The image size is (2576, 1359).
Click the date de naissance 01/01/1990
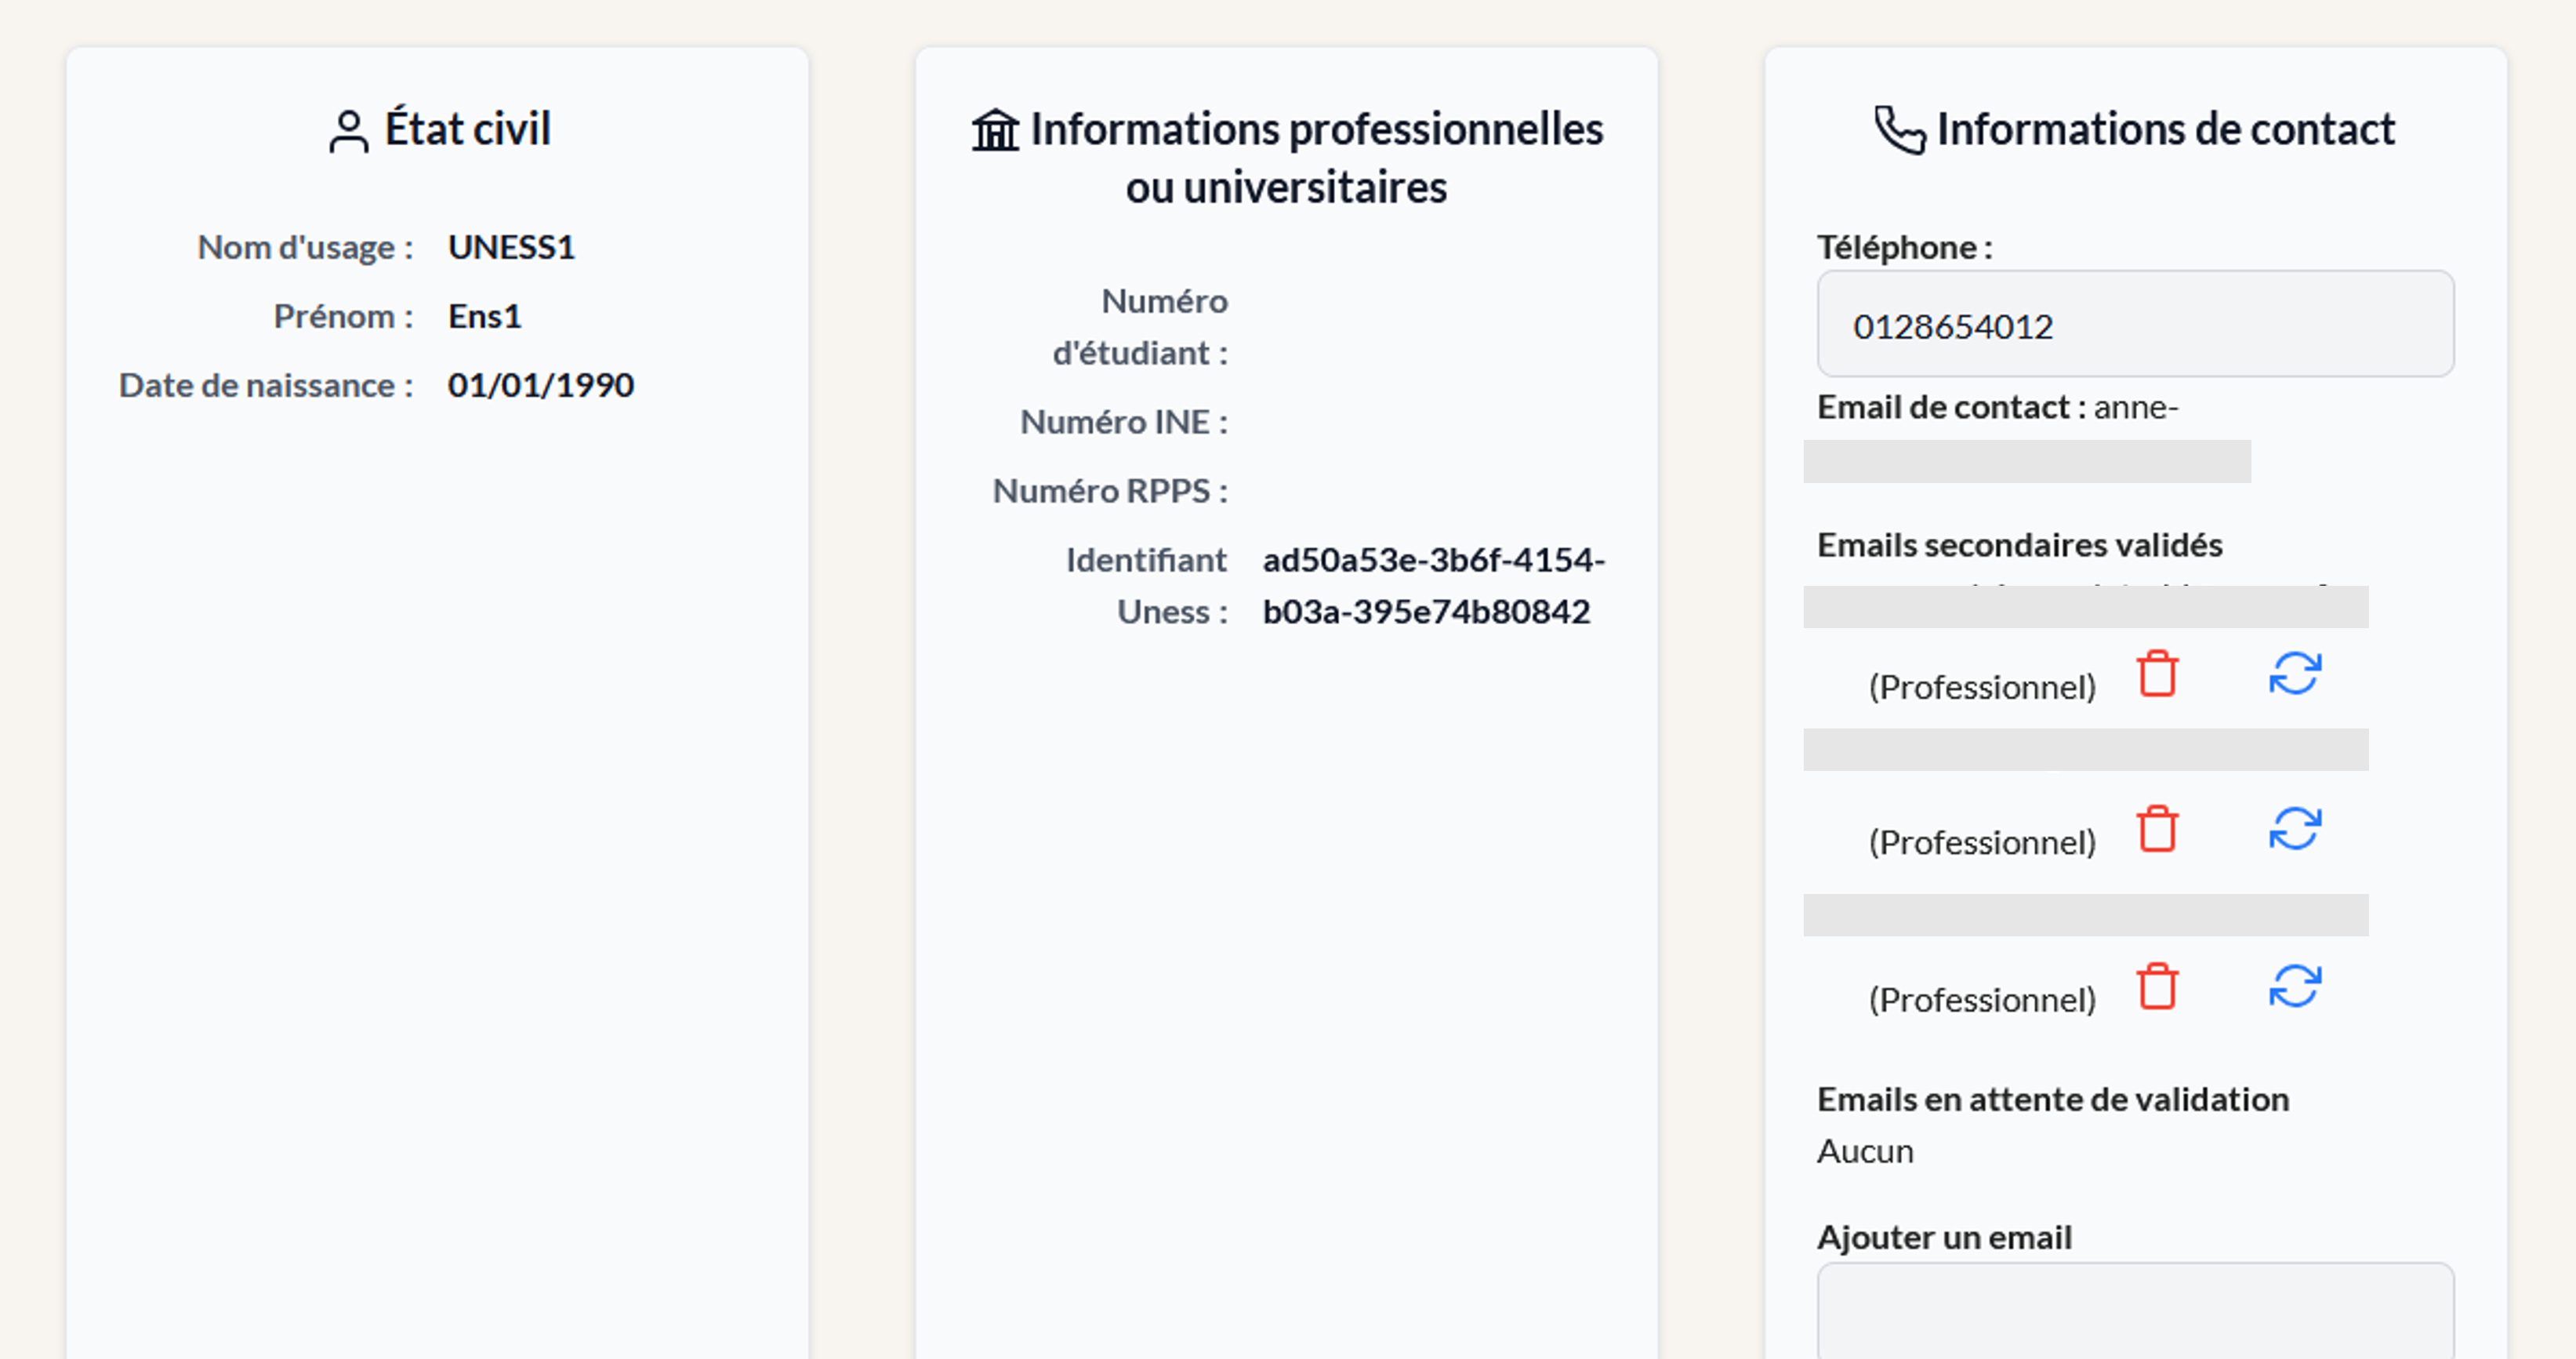540,385
